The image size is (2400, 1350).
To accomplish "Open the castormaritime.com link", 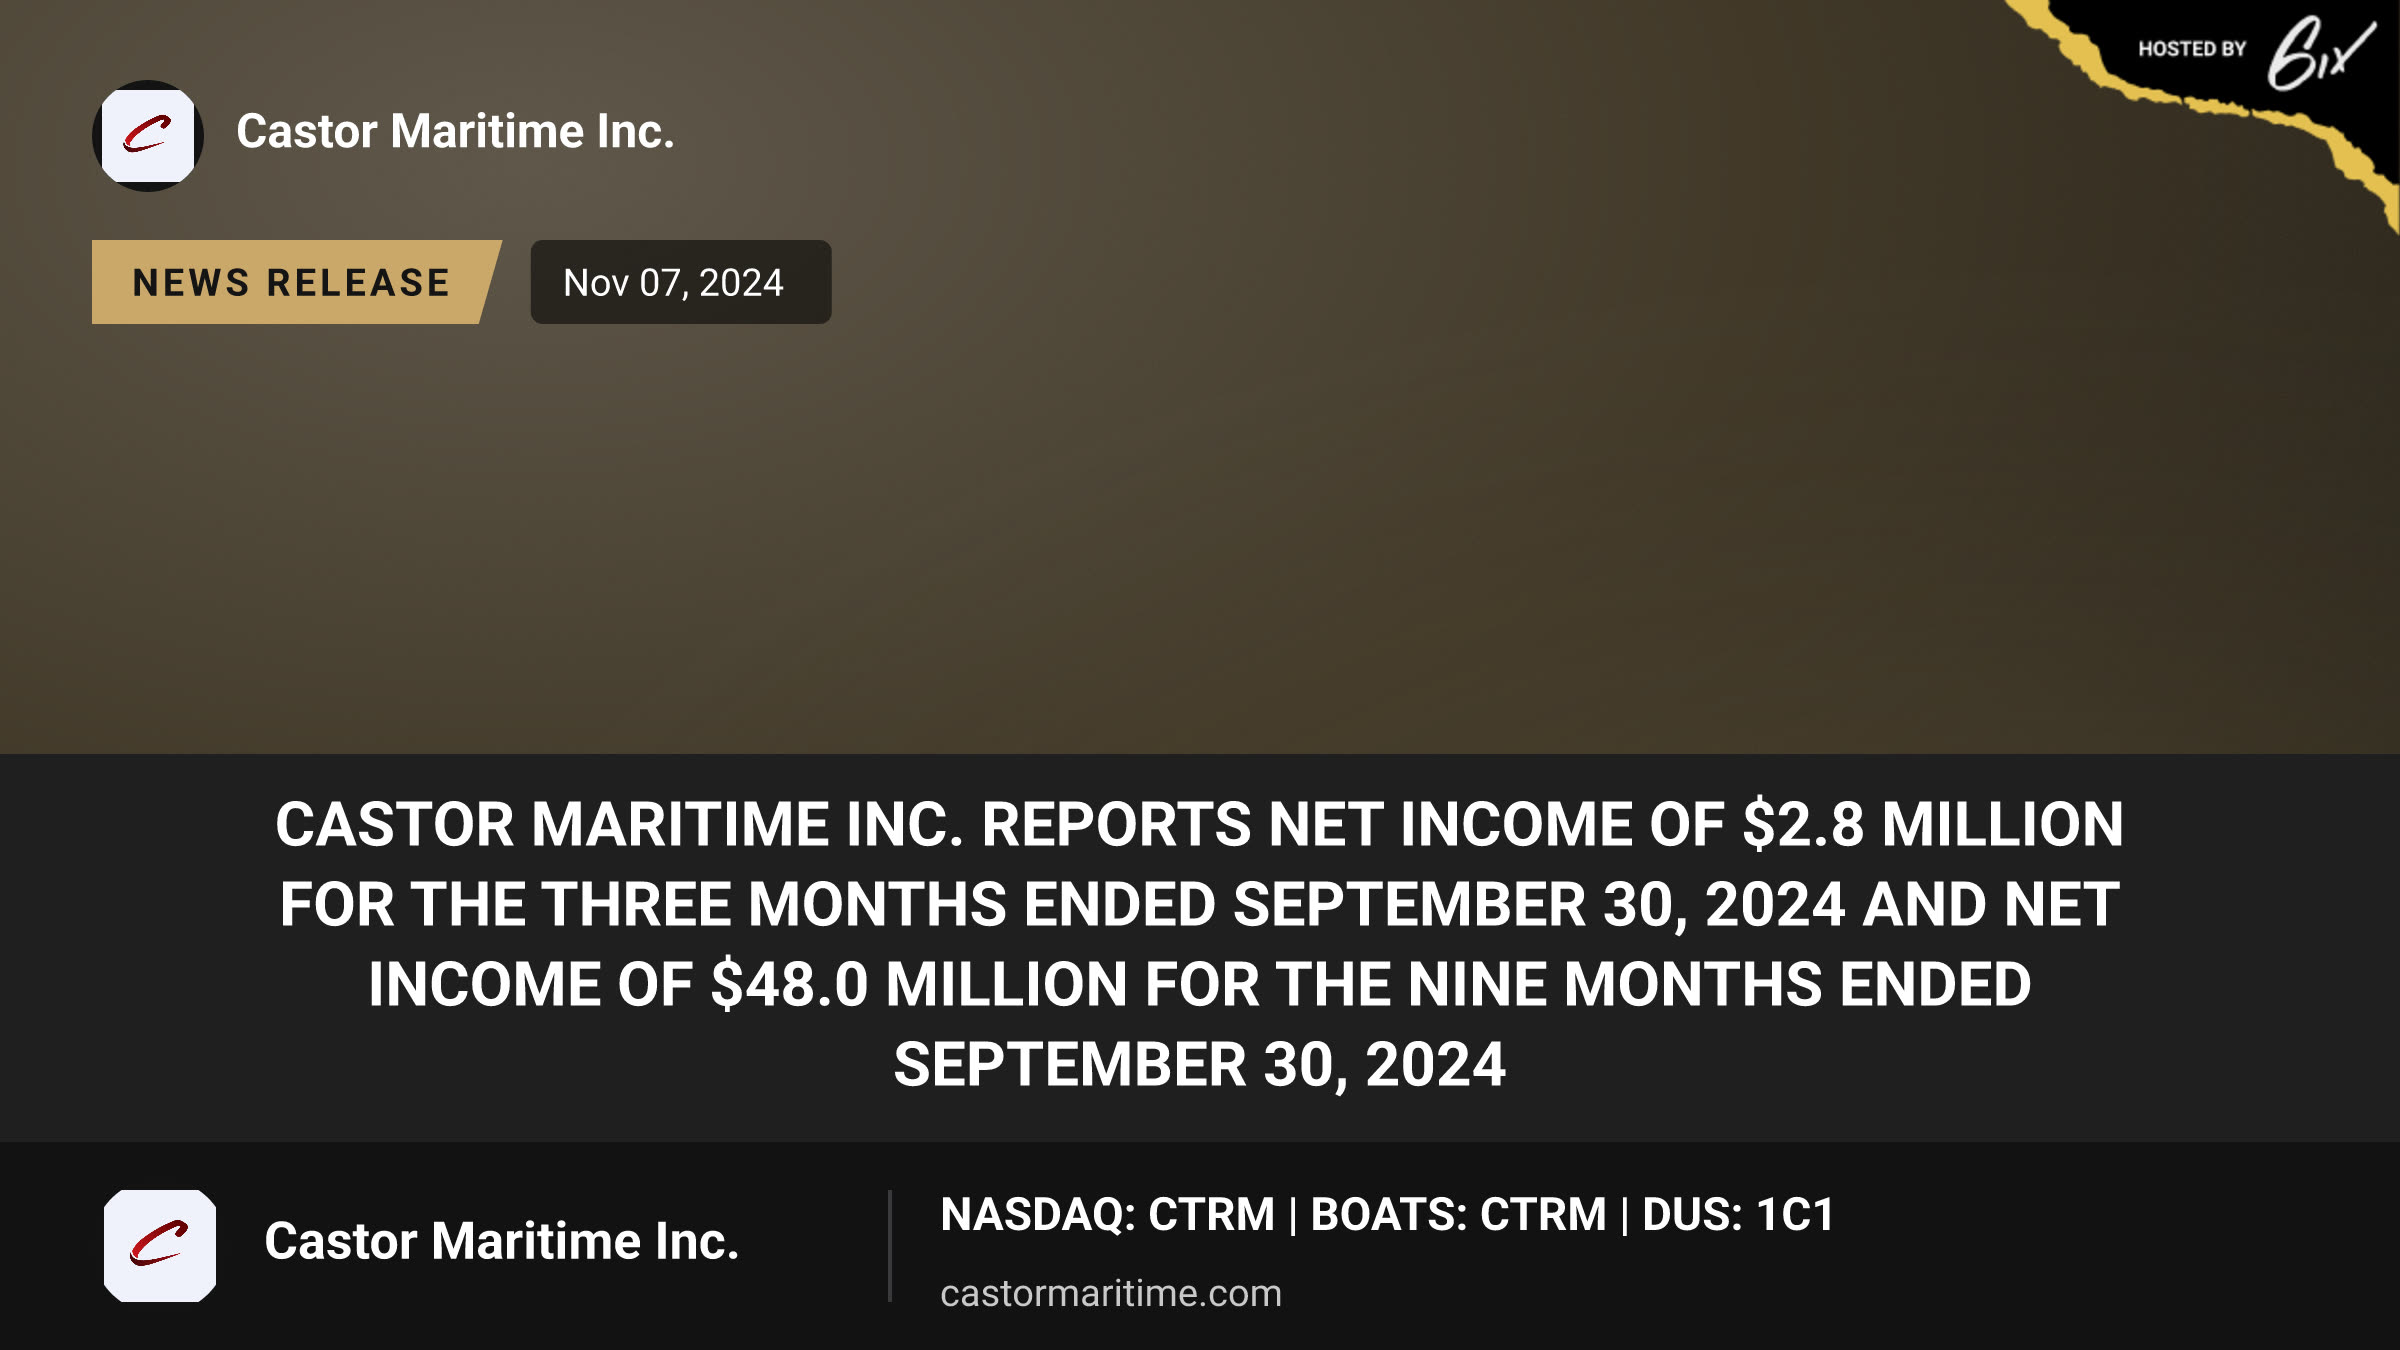I will point(1110,1293).
